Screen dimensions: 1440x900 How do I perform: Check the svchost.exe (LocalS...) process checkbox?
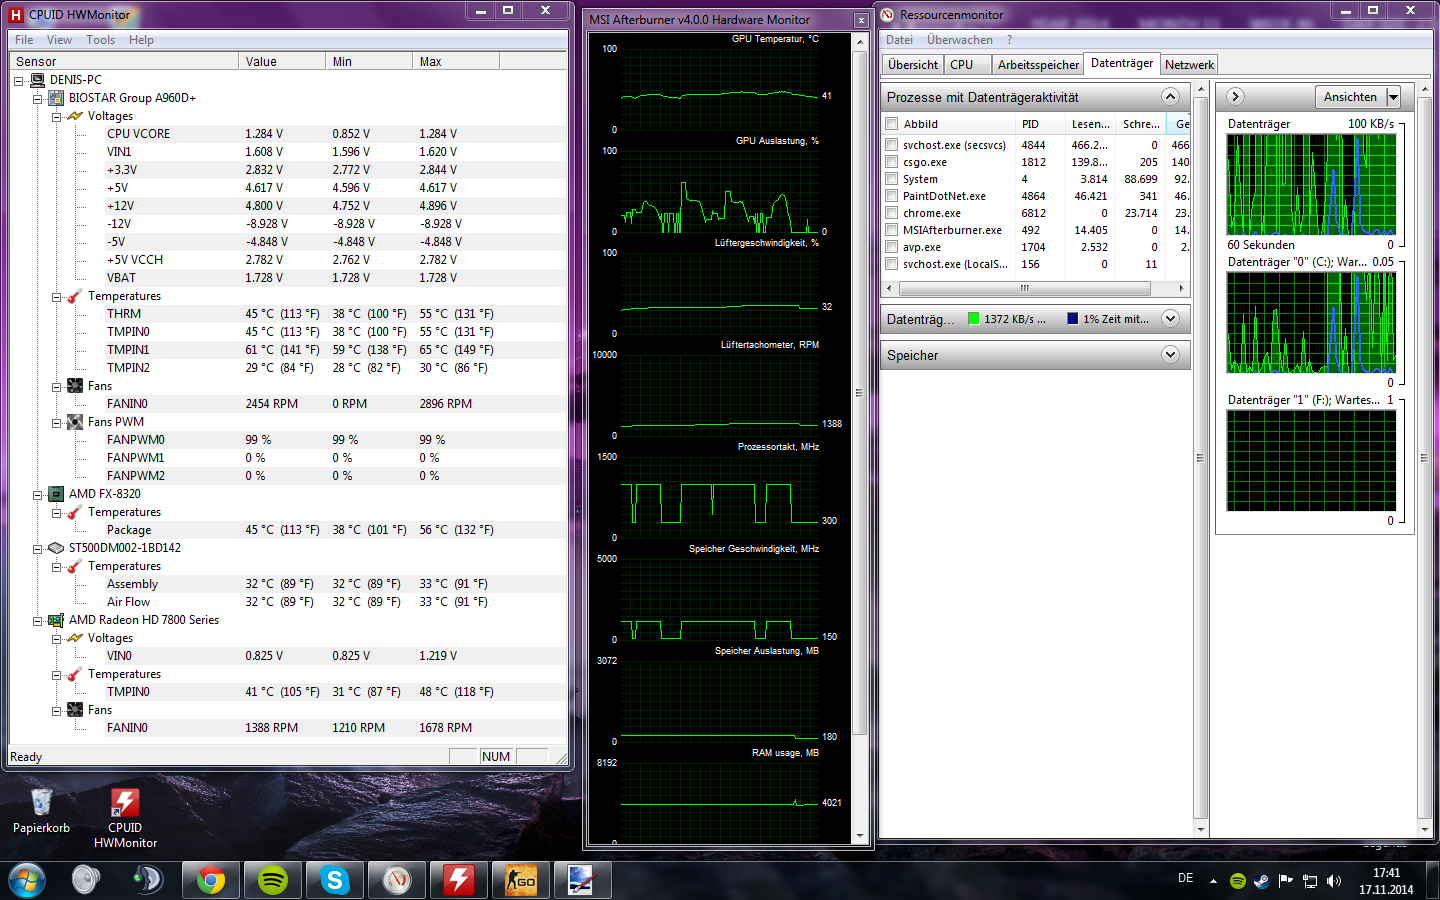[891, 264]
